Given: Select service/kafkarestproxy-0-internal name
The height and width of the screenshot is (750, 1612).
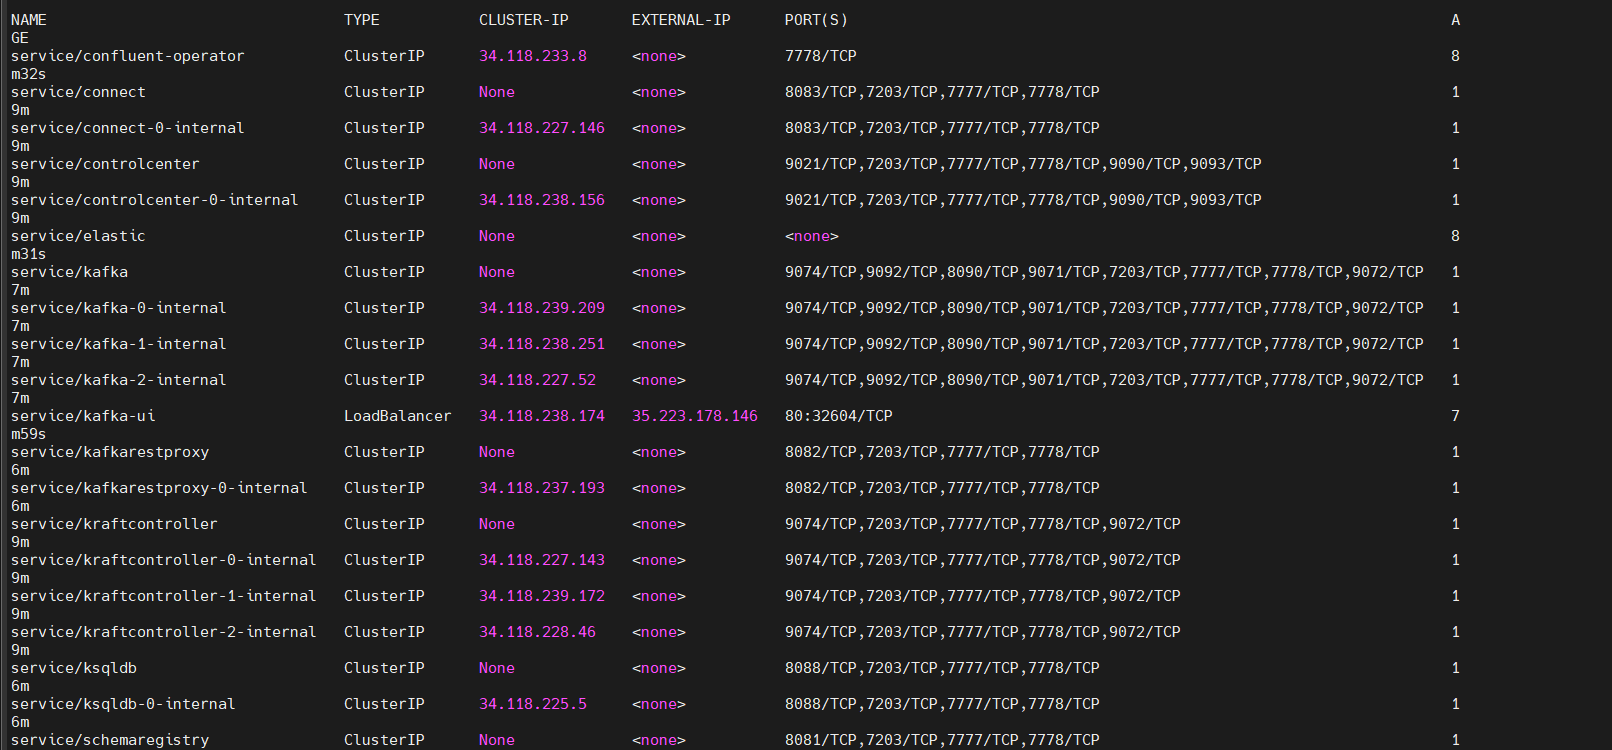Looking at the screenshot, I should [x=159, y=488].
